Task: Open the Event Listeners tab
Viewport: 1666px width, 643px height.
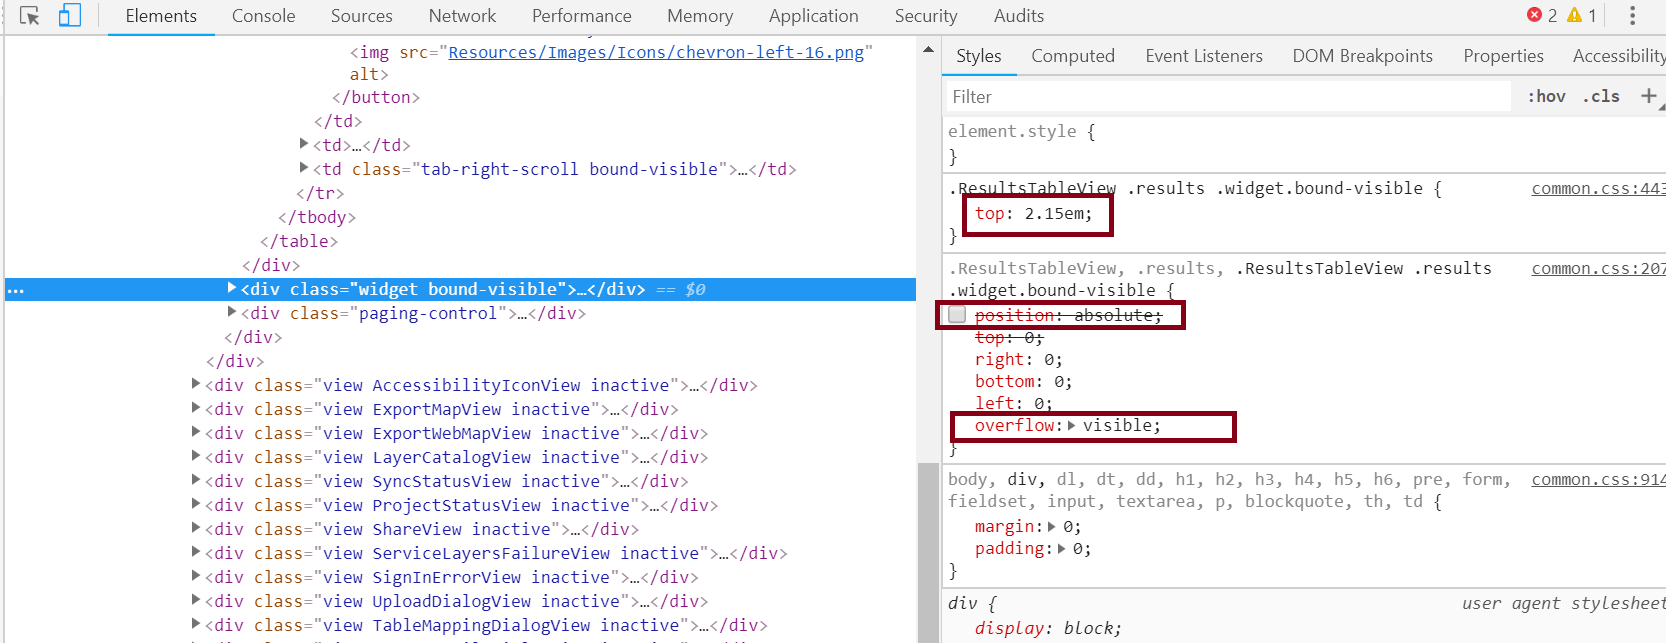Action: click(1204, 56)
